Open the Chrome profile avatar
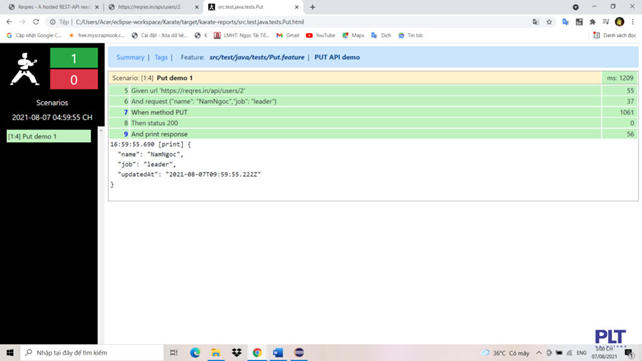The height and width of the screenshot is (361, 642). pyautogui.click(x=619, y=22)
